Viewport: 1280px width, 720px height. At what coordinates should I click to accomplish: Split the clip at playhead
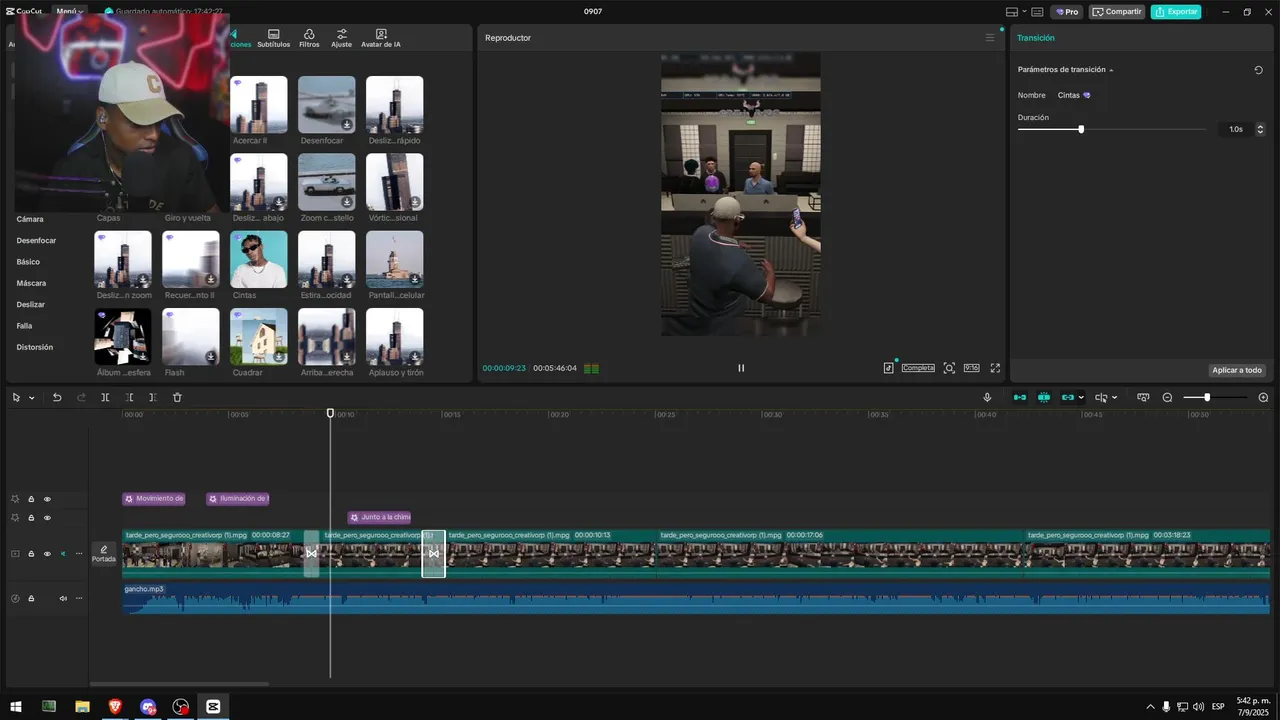105,398
